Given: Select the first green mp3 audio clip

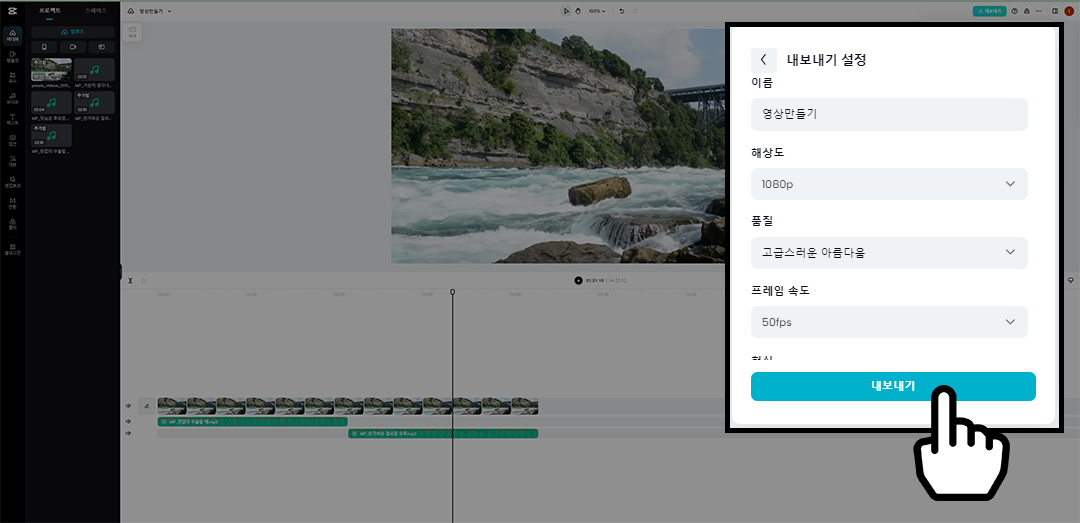Looking at the screenshot, I should (252, 421).
